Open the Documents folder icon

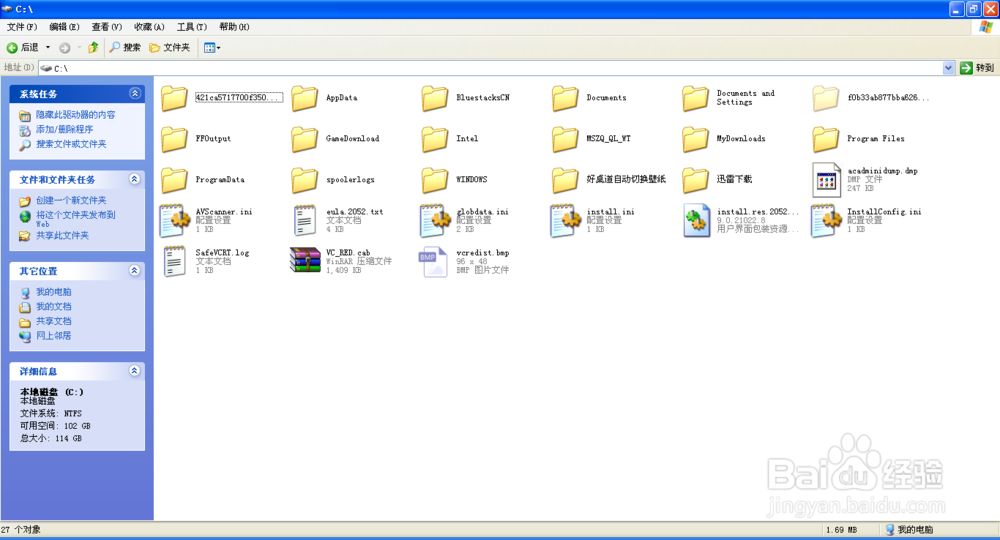coord(565,98)
